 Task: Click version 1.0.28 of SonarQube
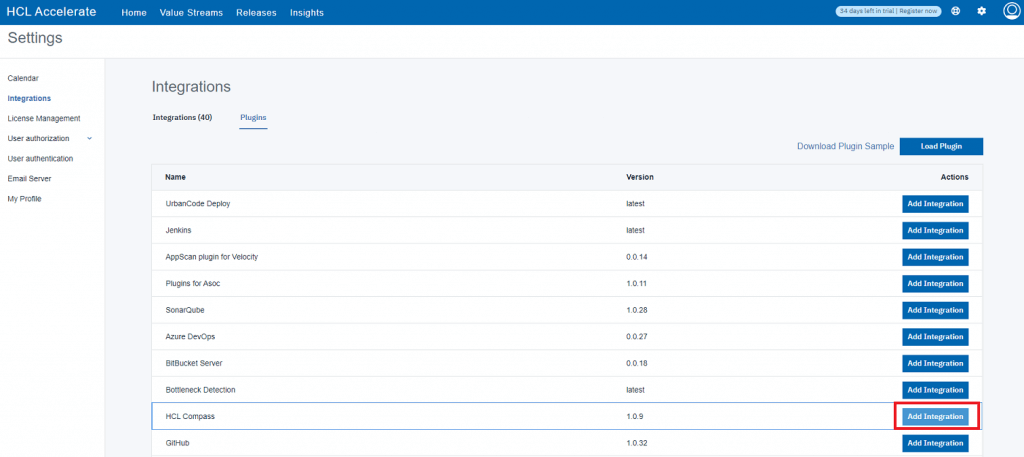(637, 310)
